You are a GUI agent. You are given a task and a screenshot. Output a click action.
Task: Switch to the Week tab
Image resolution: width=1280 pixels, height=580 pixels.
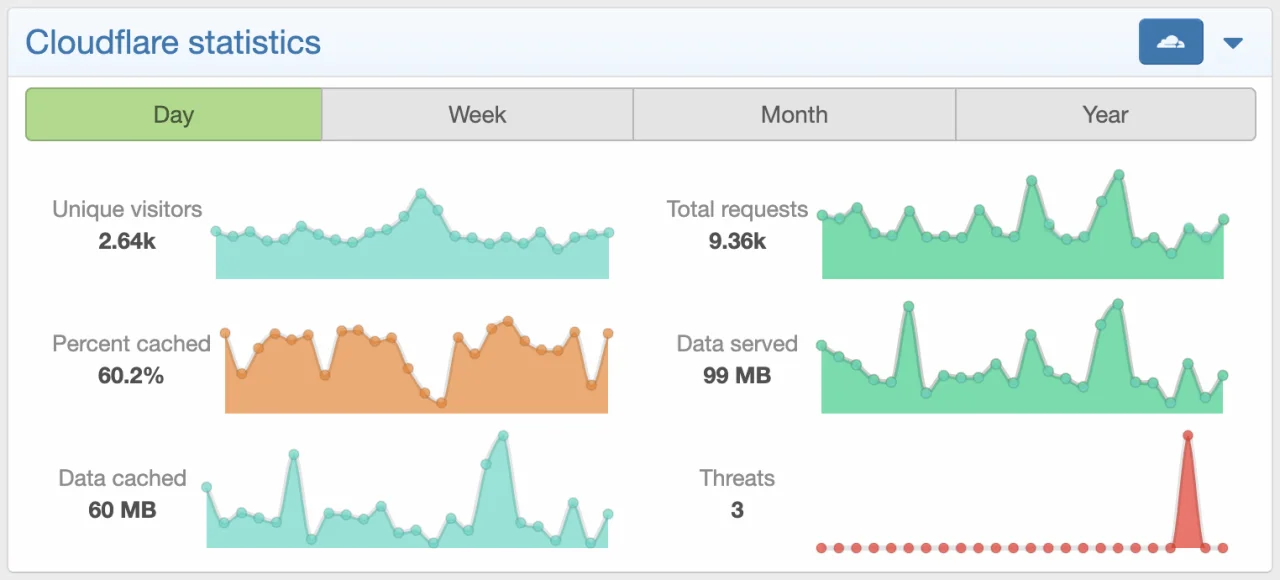tap(477, 114)
